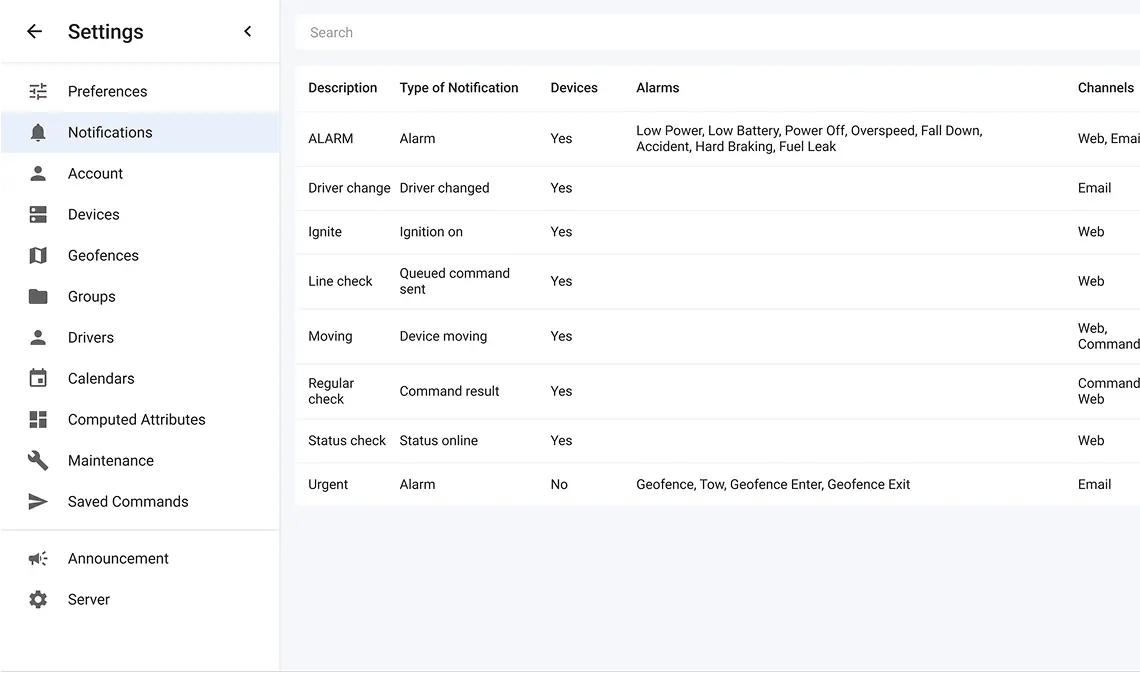Select the Ignite row description
Screen dimensions: 1140x674
point(325,231)
